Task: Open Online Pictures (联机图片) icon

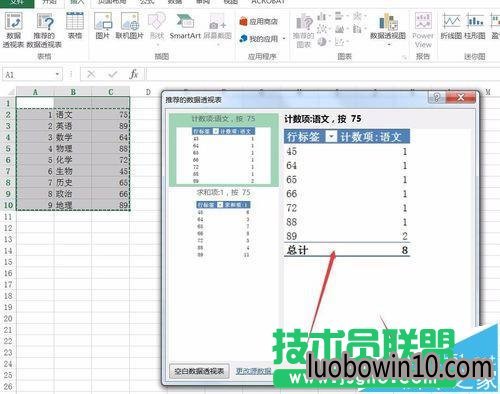Action: coord(129,26)
